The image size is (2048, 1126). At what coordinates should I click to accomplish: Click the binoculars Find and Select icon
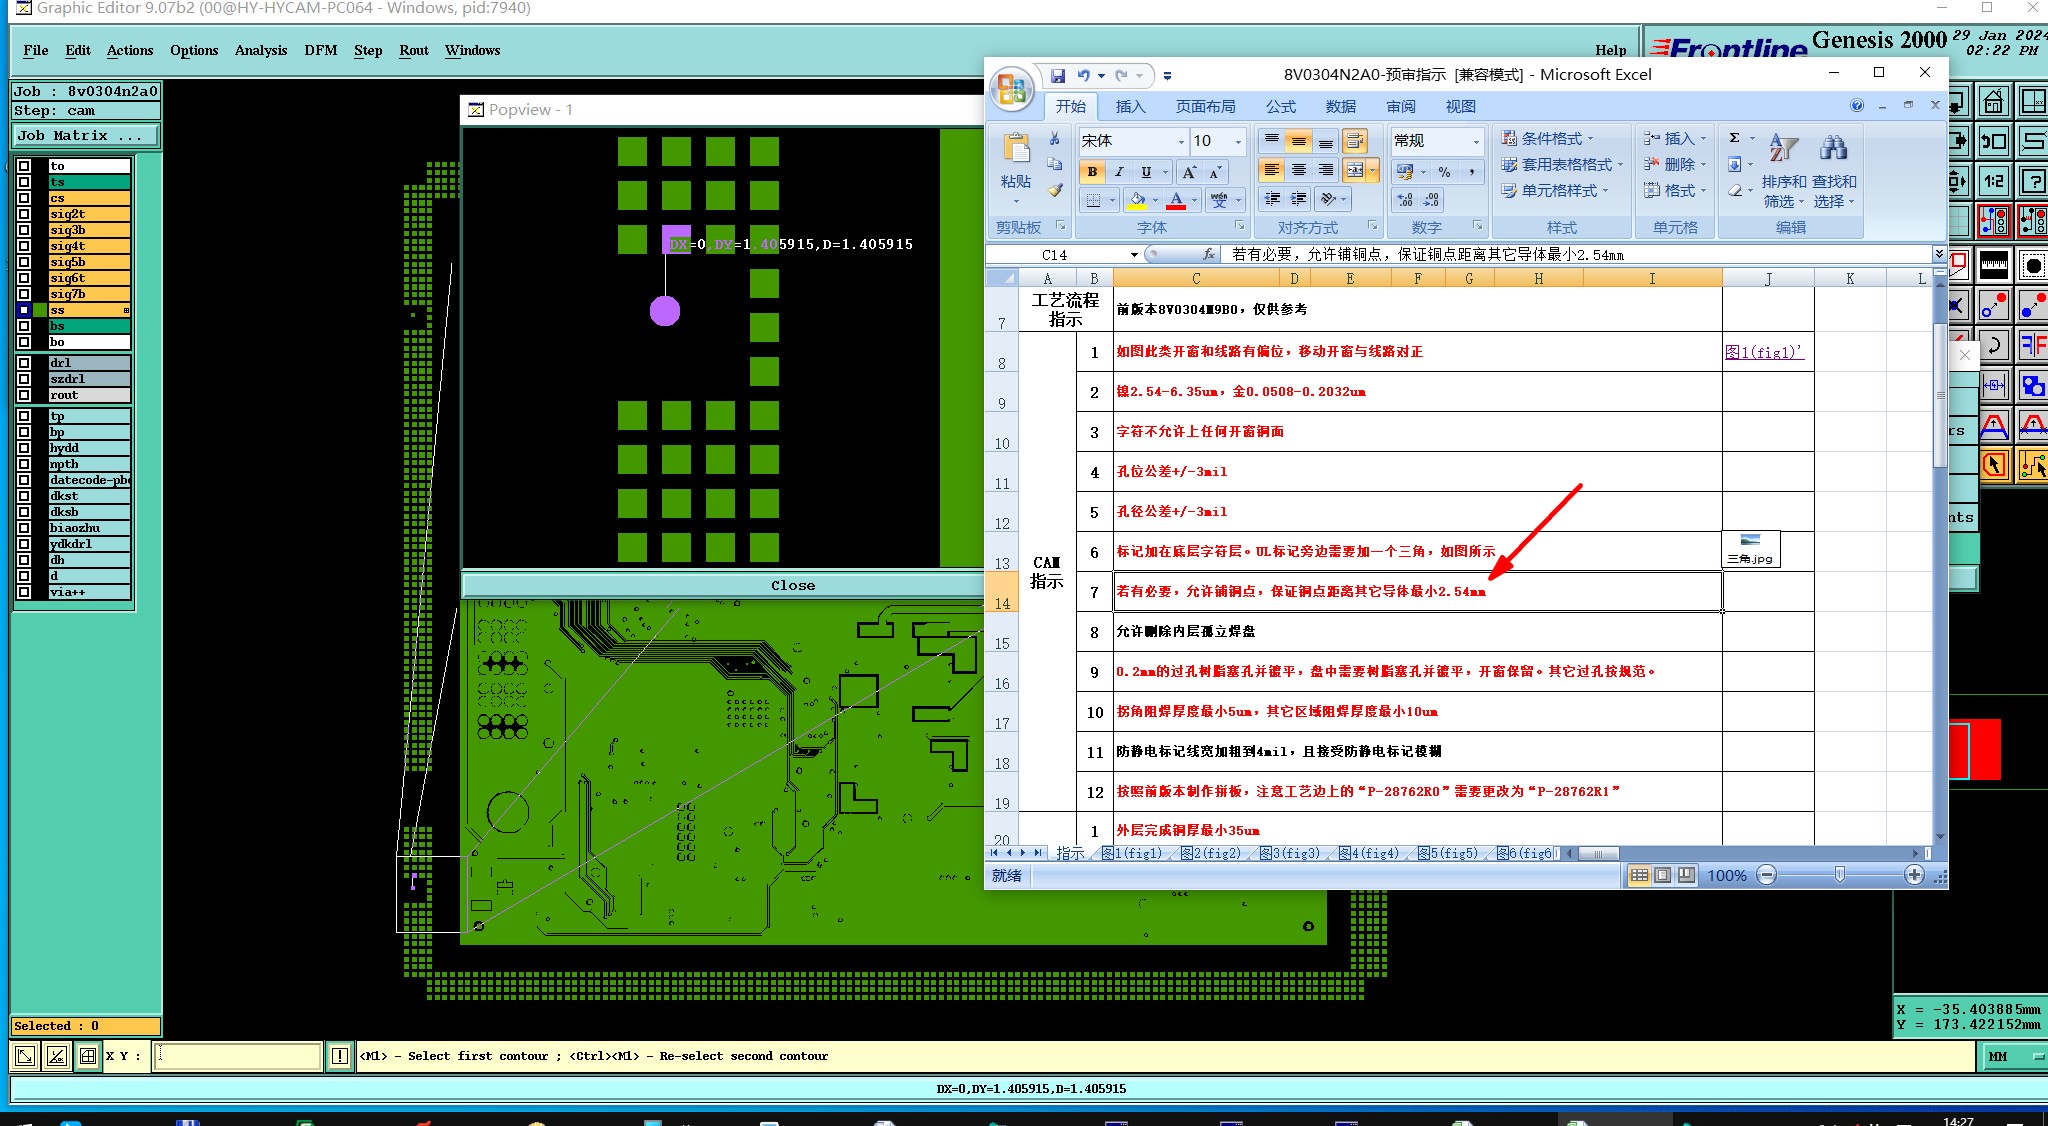point(1833,149)
